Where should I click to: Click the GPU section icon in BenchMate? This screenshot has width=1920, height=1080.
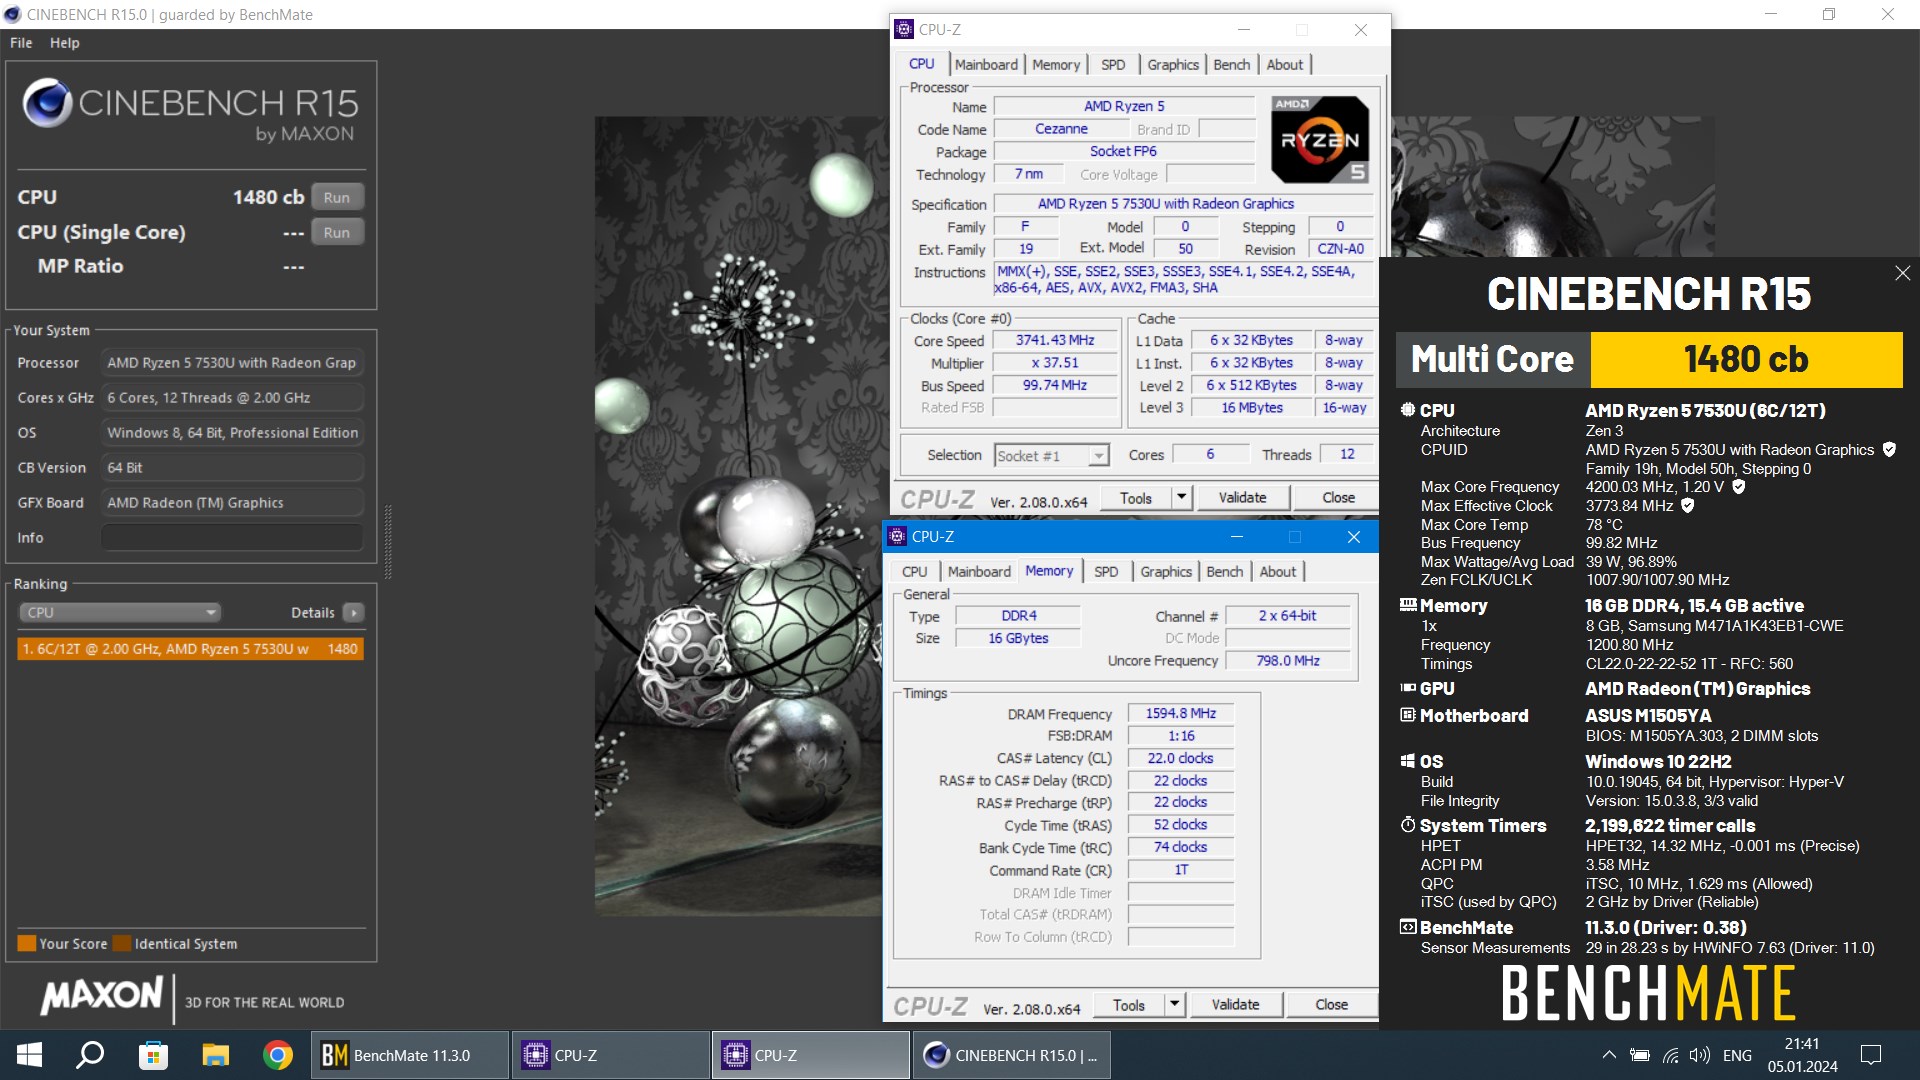(1408, 688)
